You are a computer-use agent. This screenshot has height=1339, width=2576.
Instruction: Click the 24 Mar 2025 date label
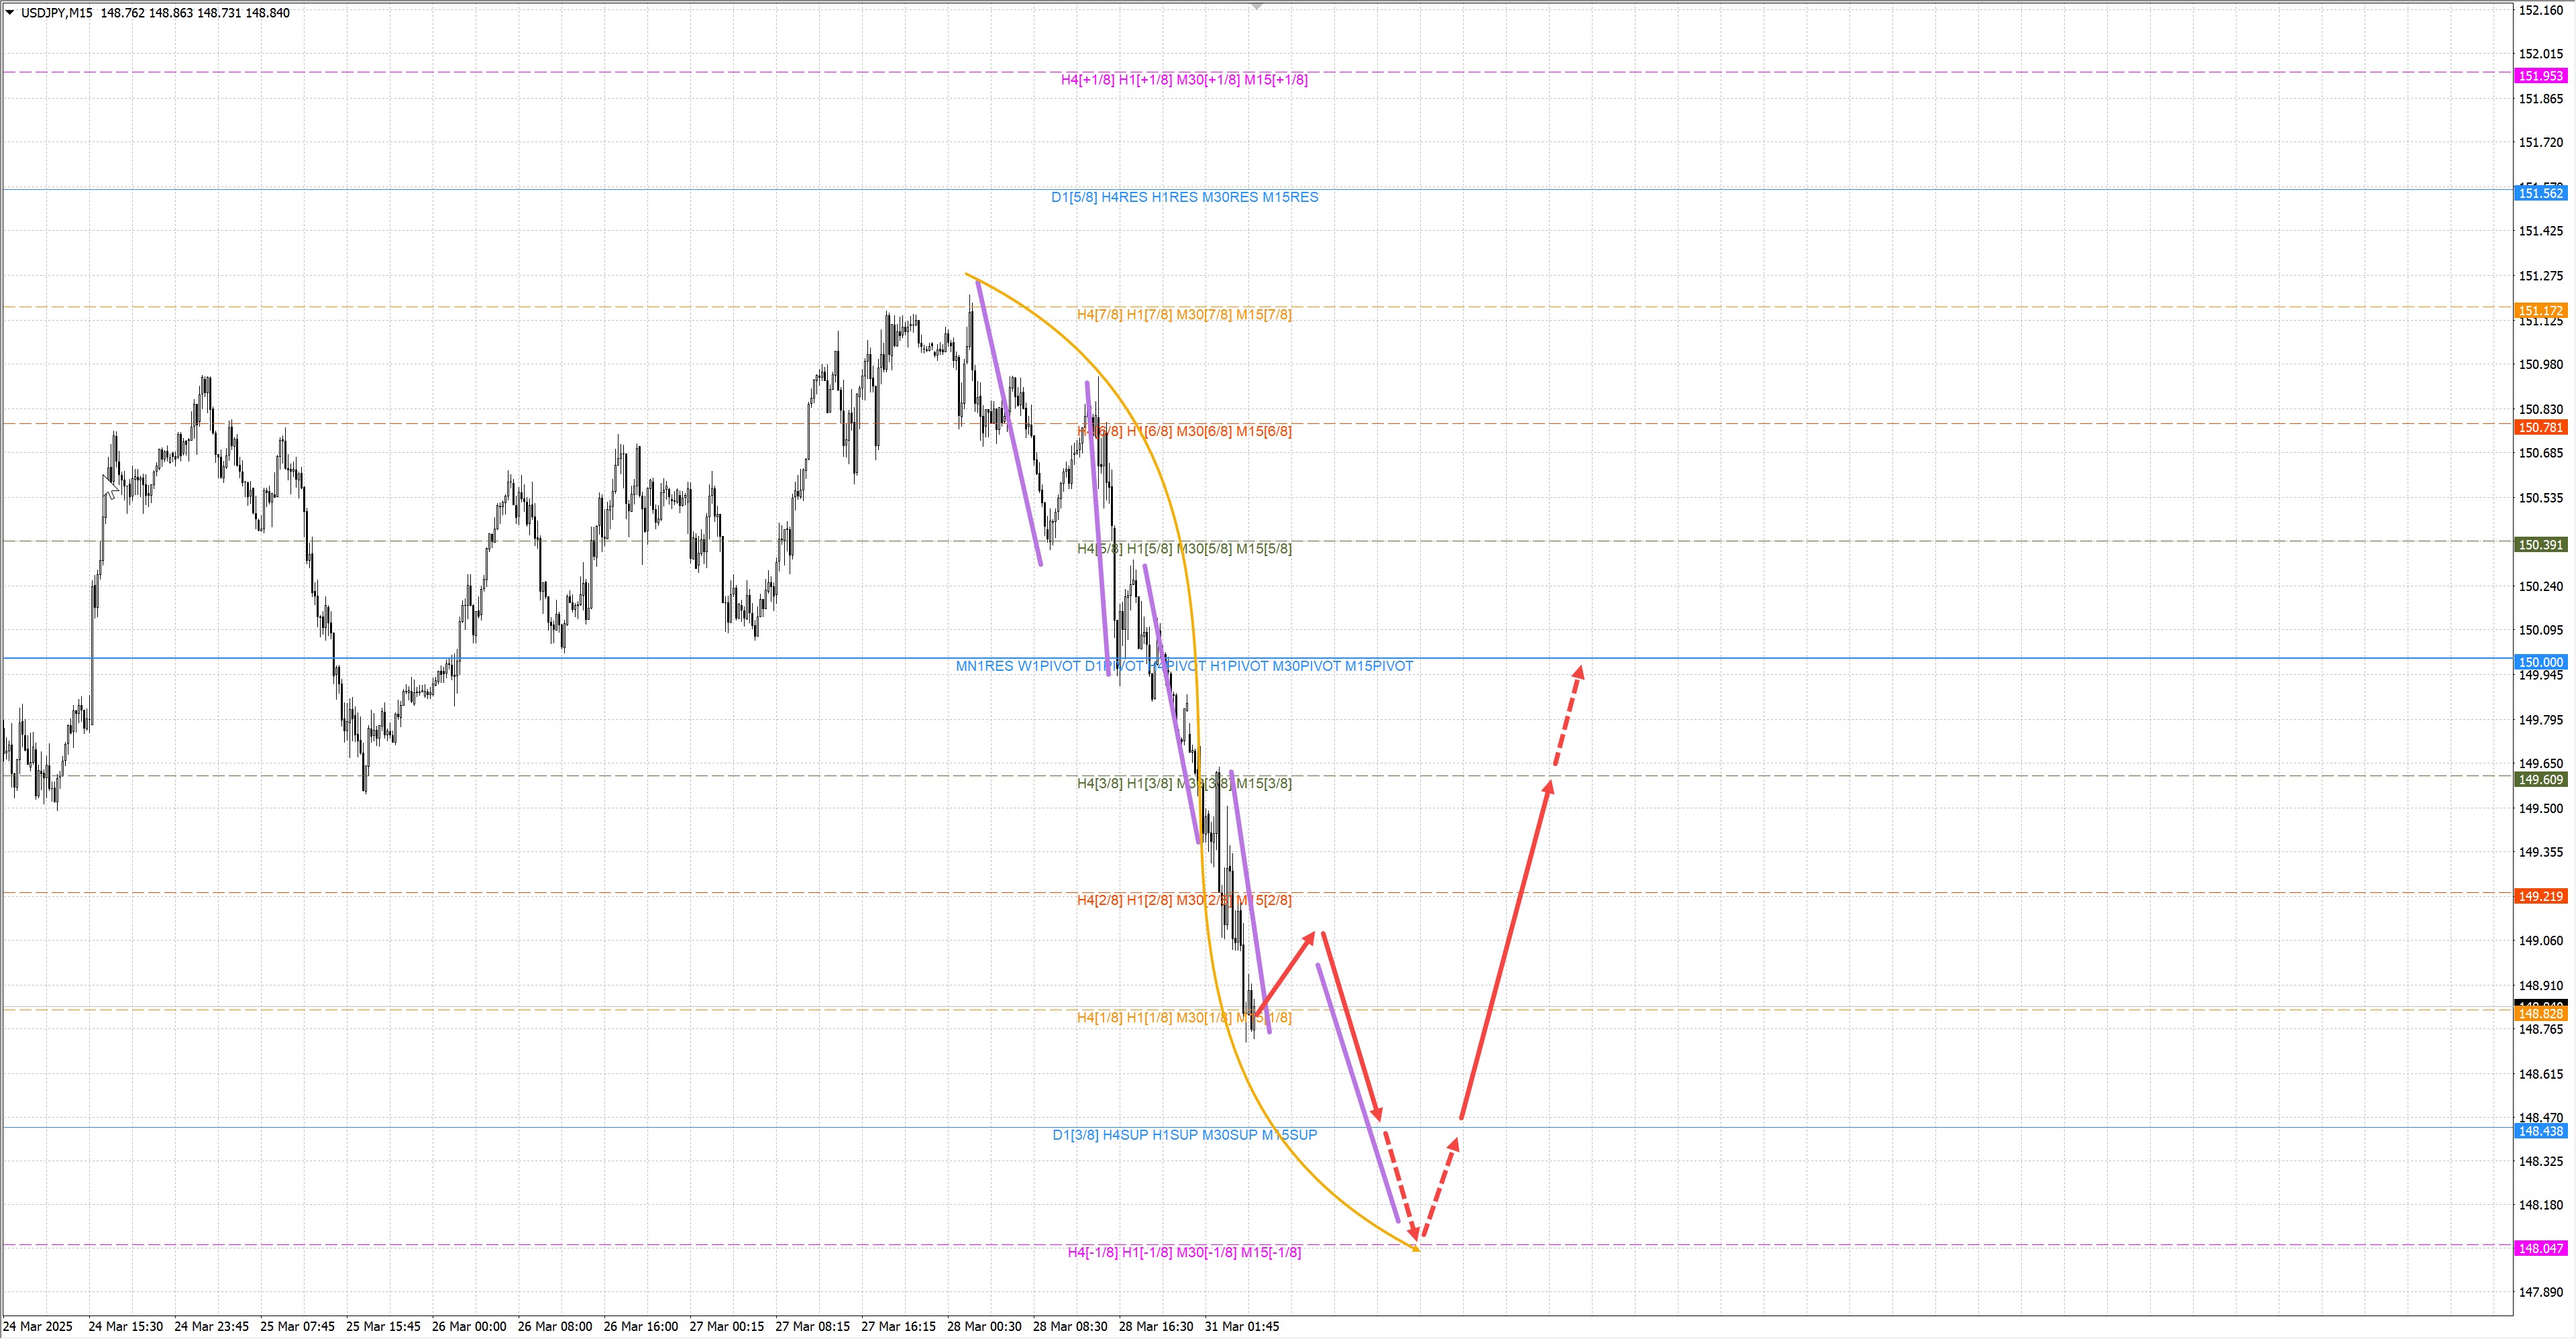[38, 1326]
